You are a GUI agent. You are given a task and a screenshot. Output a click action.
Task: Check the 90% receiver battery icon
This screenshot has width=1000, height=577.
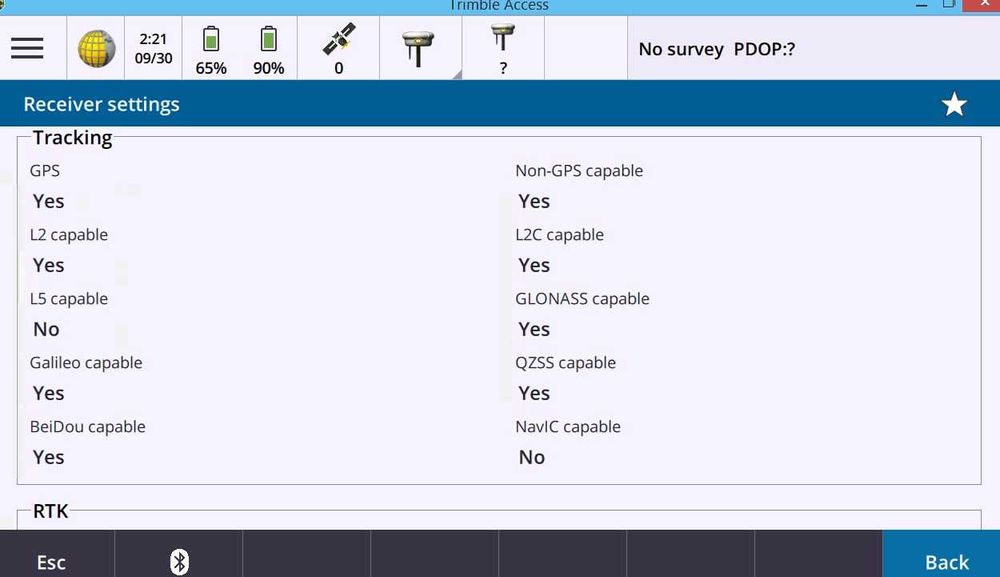point(268,49)
